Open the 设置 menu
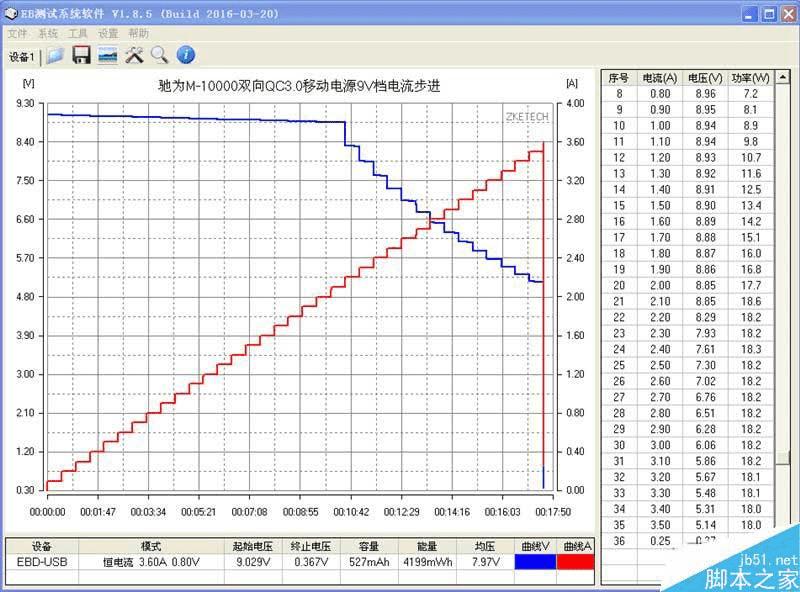Viewport: 800px width, 592px height. [x=108, y=34]
